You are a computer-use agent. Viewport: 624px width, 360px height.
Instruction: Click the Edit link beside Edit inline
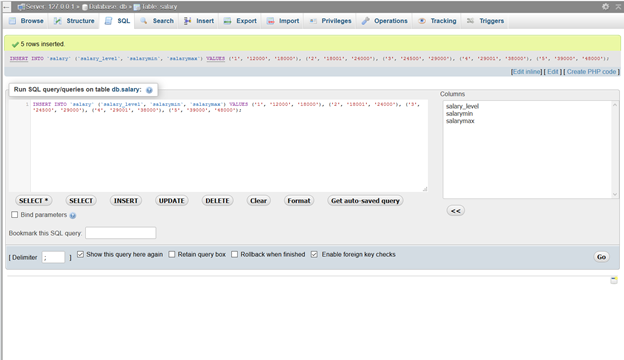coord(552,72)
